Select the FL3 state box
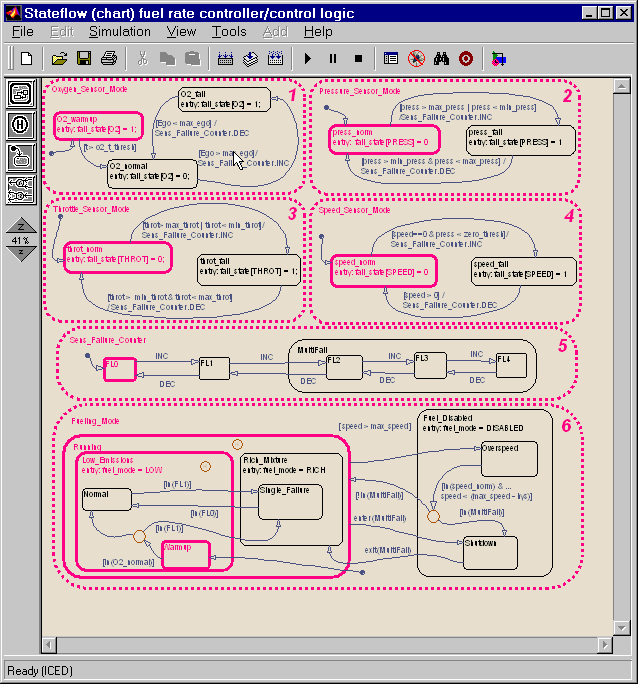The width and height of the screenshot is (638, 684). point(430,366)
